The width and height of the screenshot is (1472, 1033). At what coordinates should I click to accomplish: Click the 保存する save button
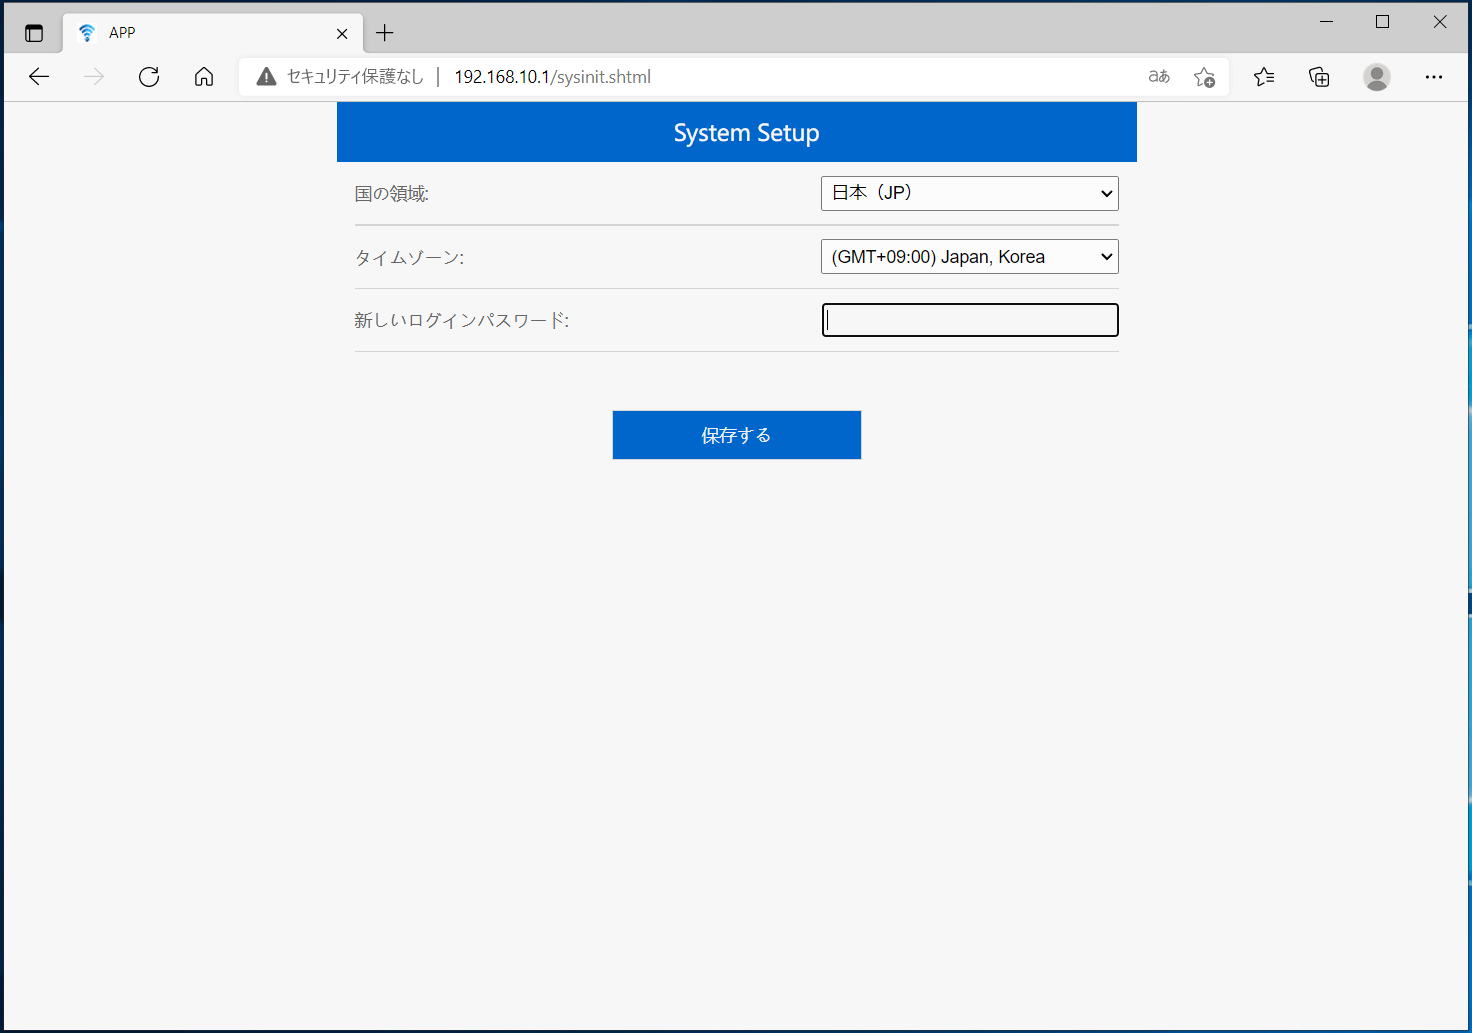[737, 435]
